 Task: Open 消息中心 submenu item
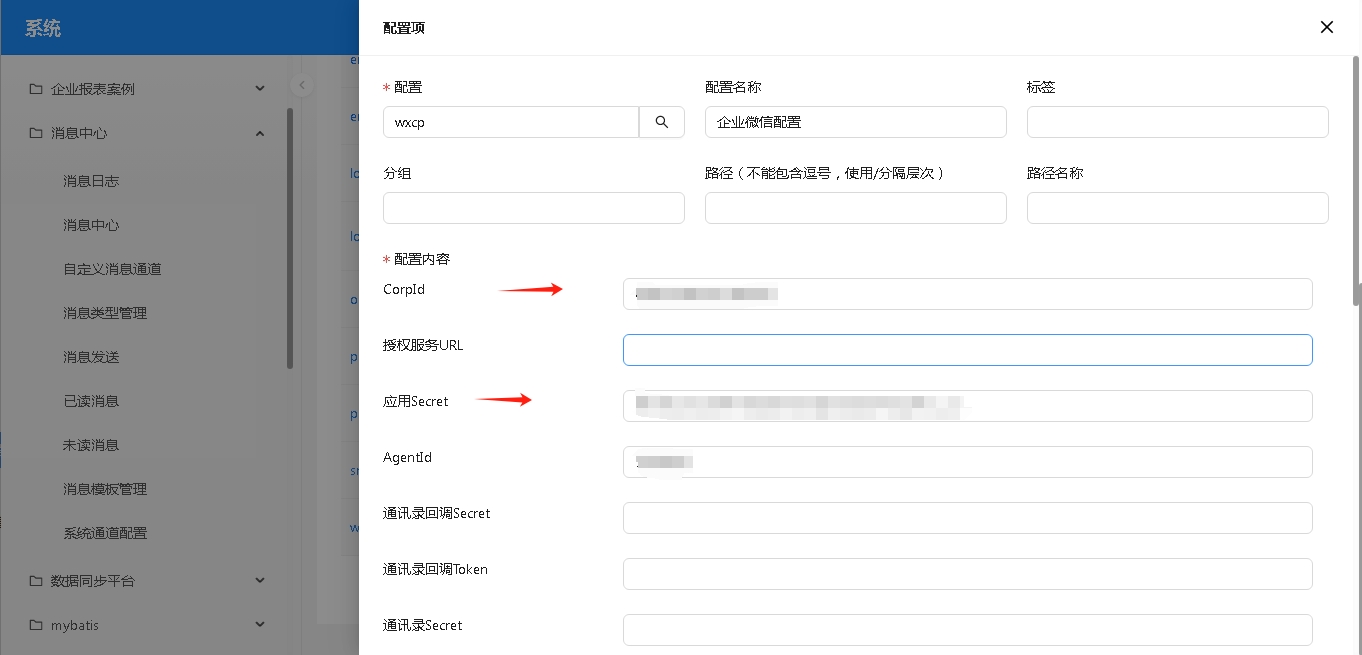coord(91,225)
